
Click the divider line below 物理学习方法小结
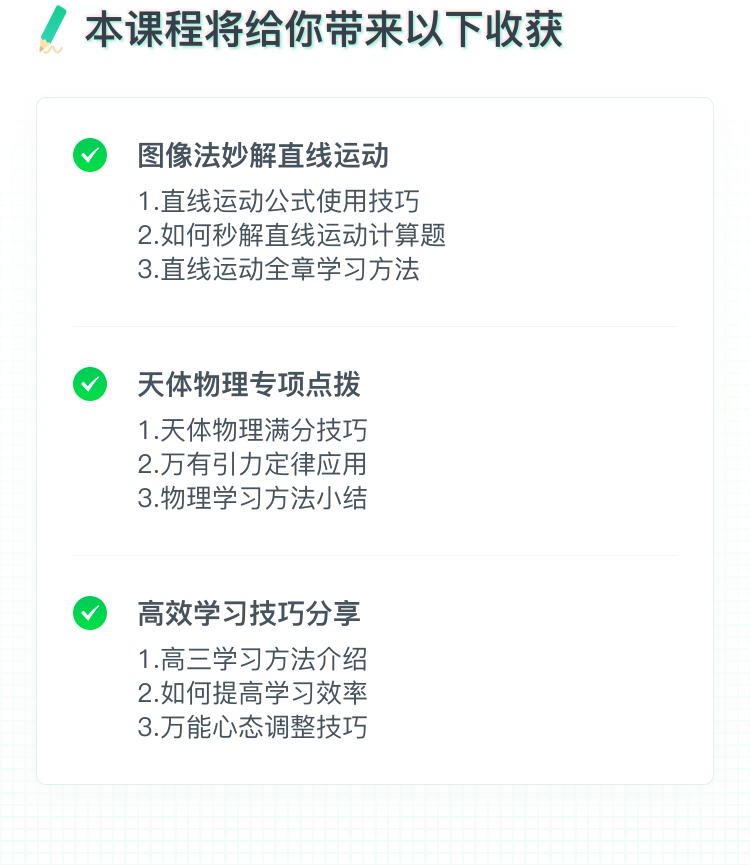coord(375,556)
